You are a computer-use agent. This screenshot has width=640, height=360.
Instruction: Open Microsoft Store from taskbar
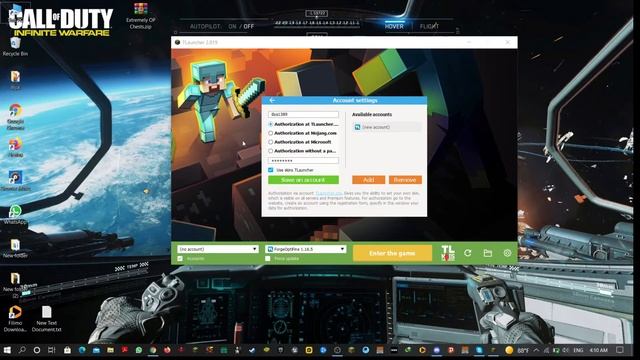67,350
